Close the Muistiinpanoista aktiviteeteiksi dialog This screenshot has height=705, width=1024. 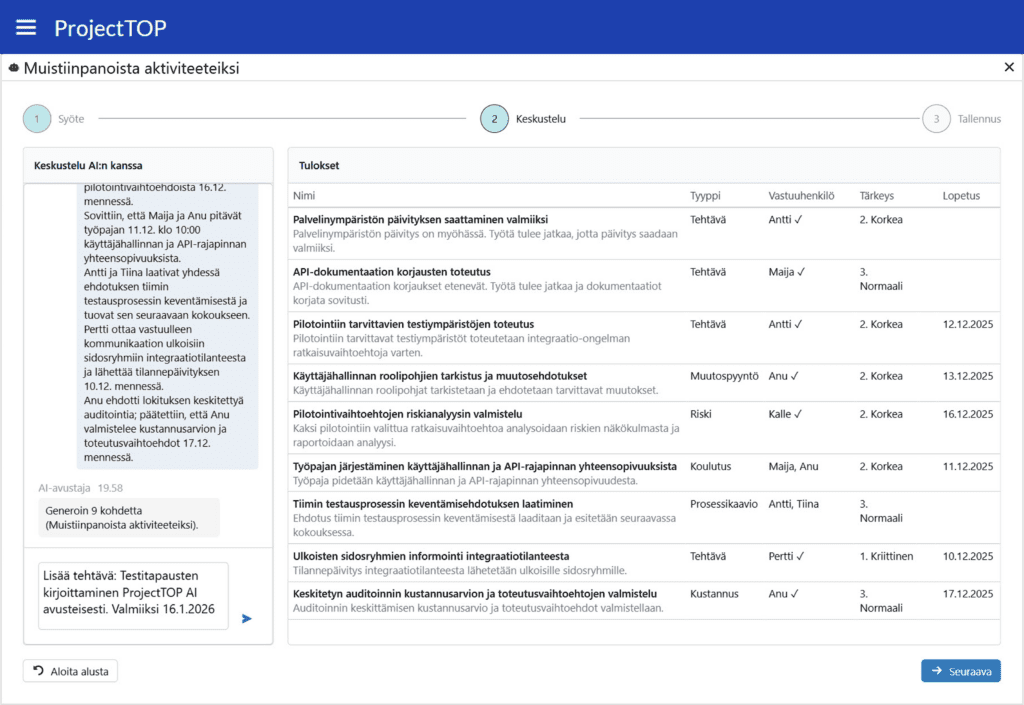[x=1008, y=68]
